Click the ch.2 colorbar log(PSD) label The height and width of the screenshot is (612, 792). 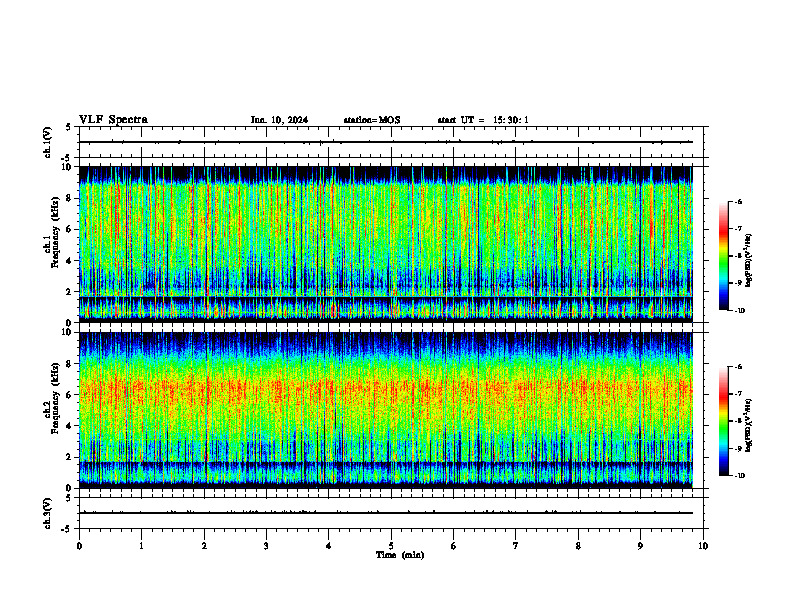[x=749, y=426]
